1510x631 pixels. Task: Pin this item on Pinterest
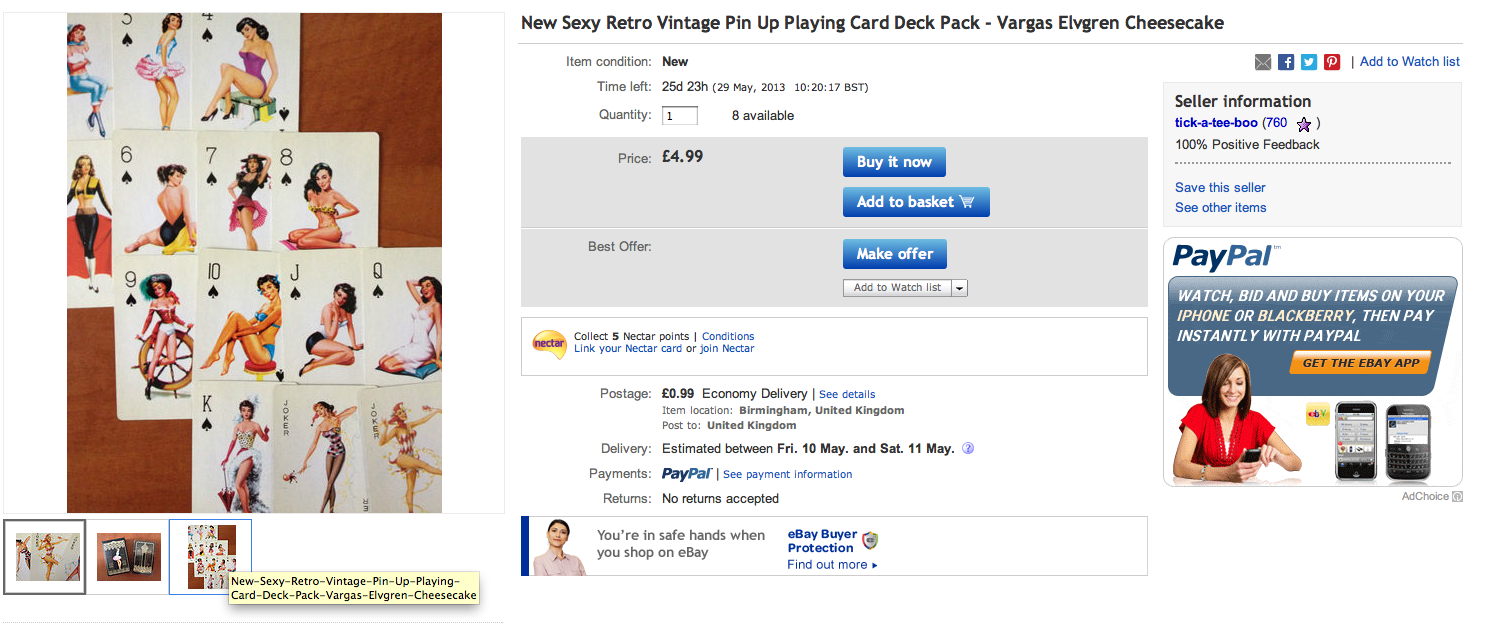[x=1332, y=62]
